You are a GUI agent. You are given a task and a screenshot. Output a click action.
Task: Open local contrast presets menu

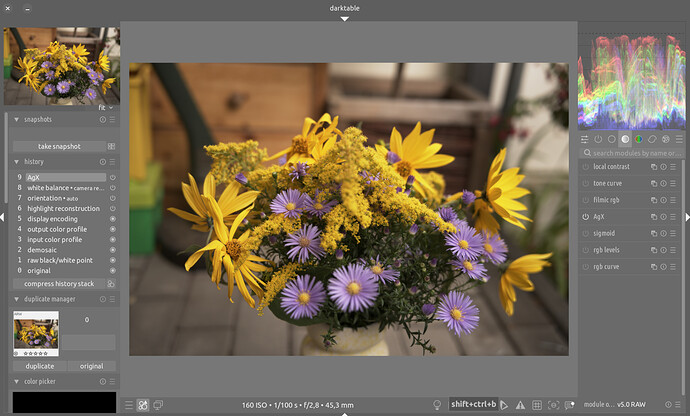pyautogui.click(x=673, y=167)
